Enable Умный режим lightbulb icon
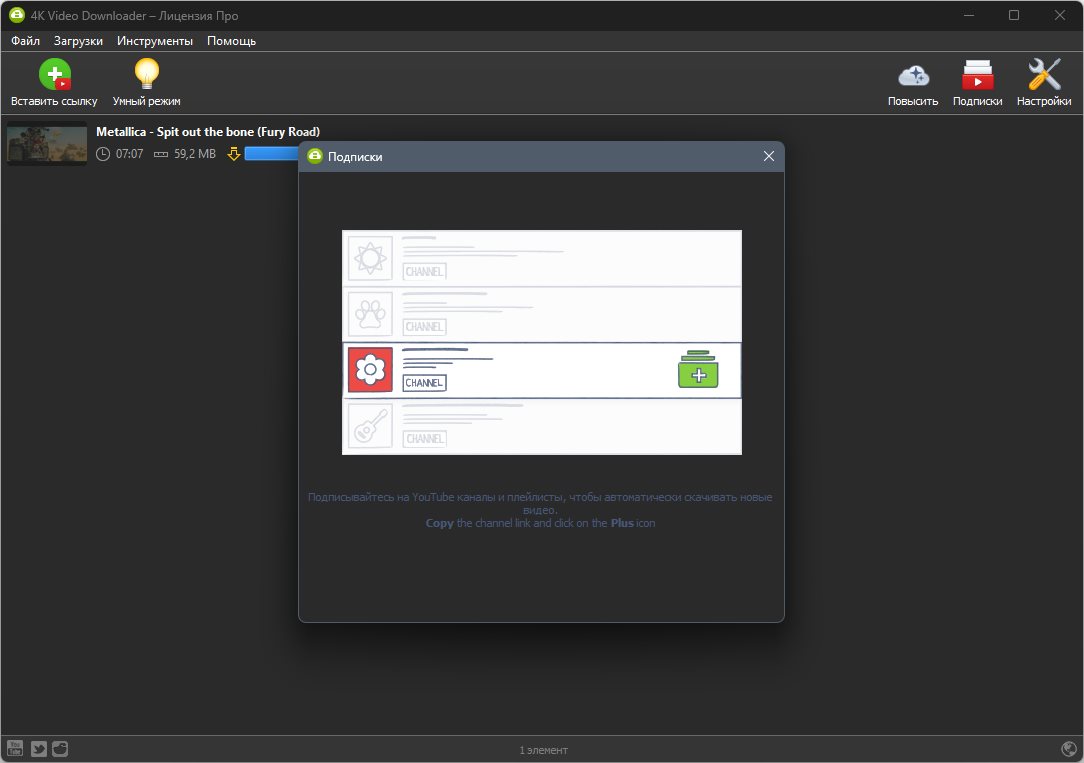The height and width of the screenshot is (763, 1084). [x=147, y=74]
